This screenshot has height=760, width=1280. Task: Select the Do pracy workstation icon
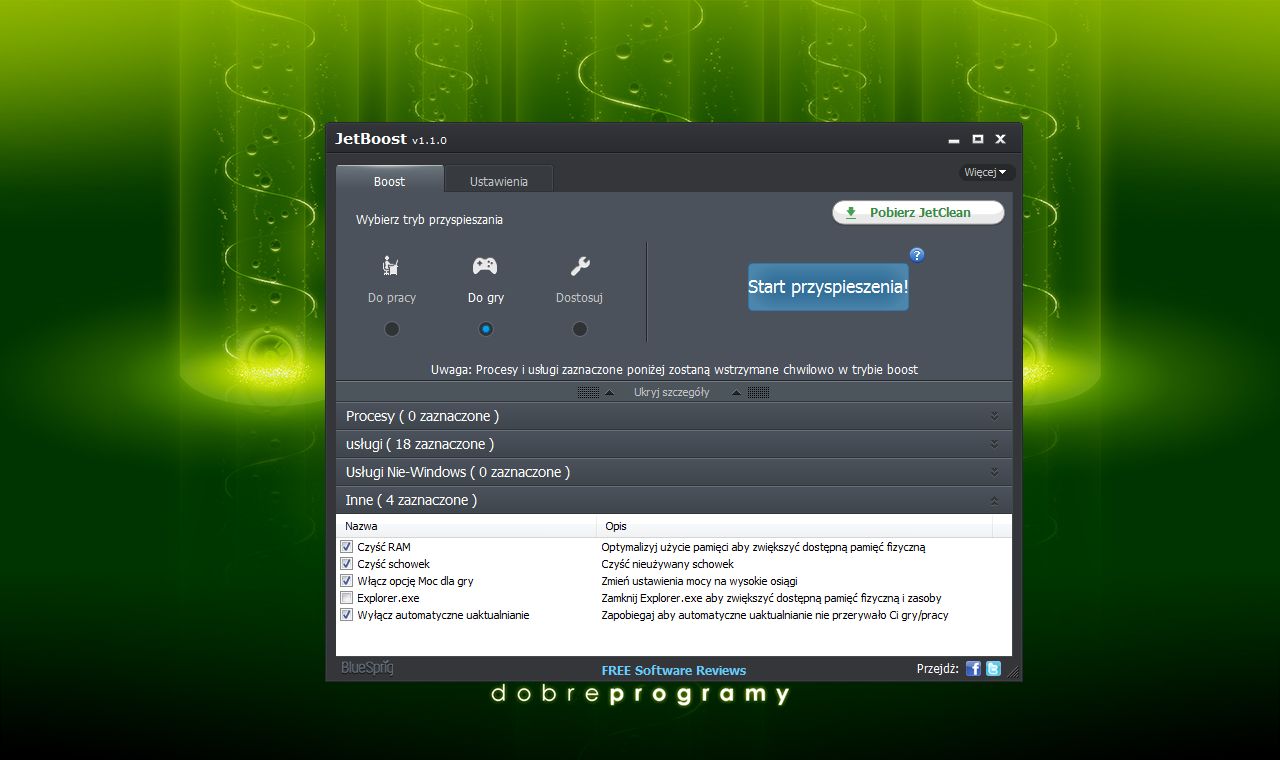pos(391,266)
